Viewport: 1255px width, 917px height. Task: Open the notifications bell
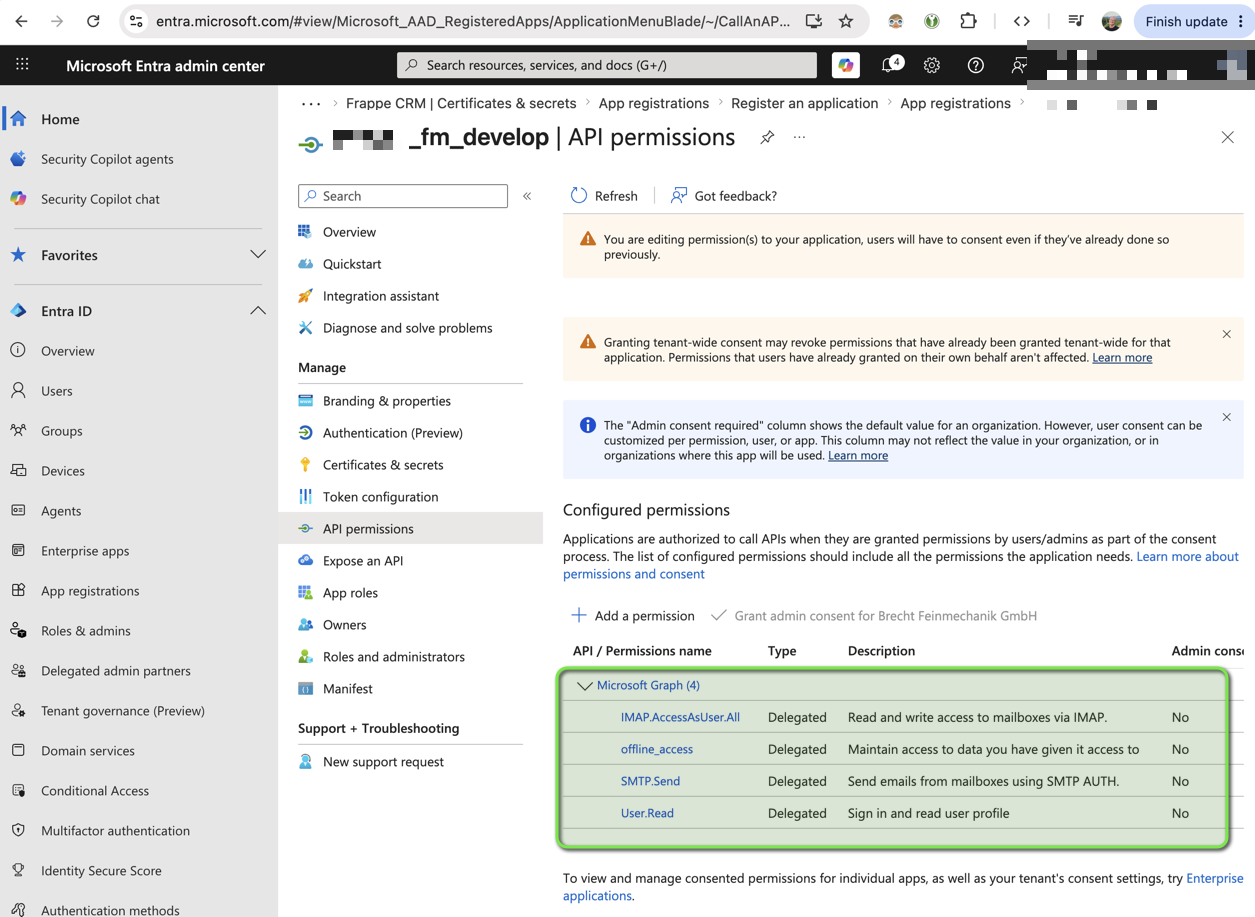pos(889,65)
